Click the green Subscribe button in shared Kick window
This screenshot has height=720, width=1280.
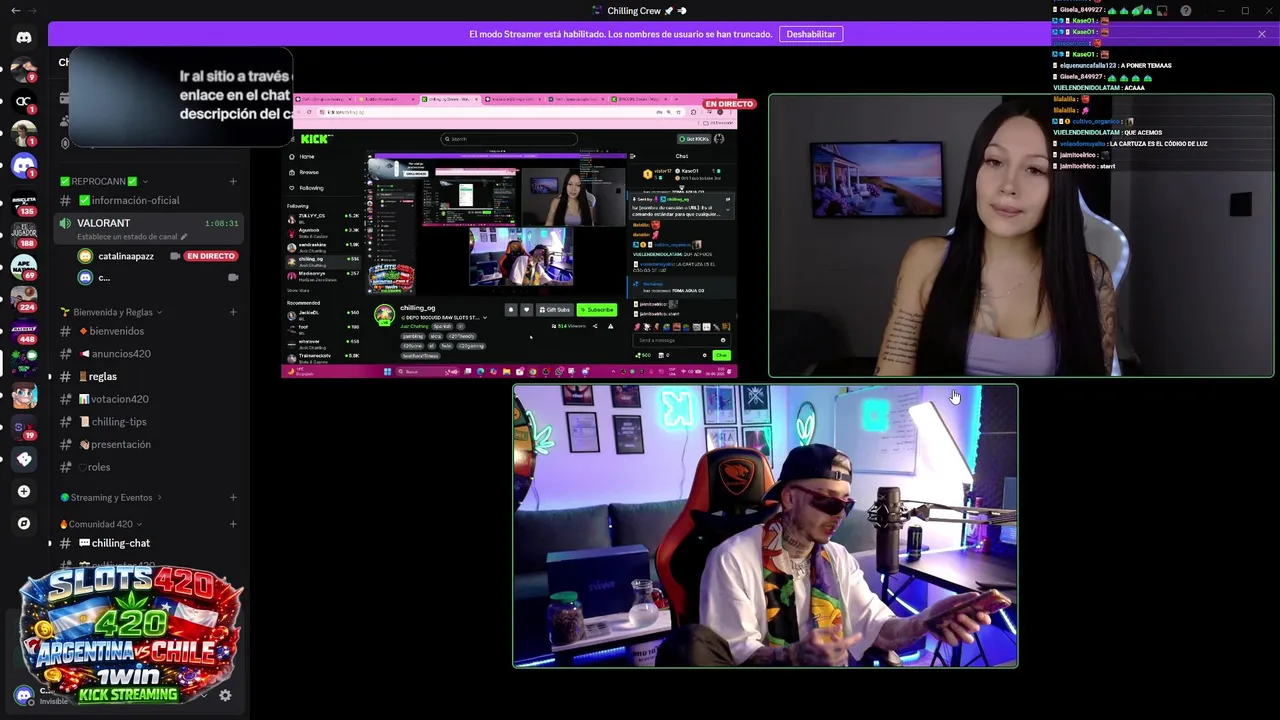[x=596, y=310]
